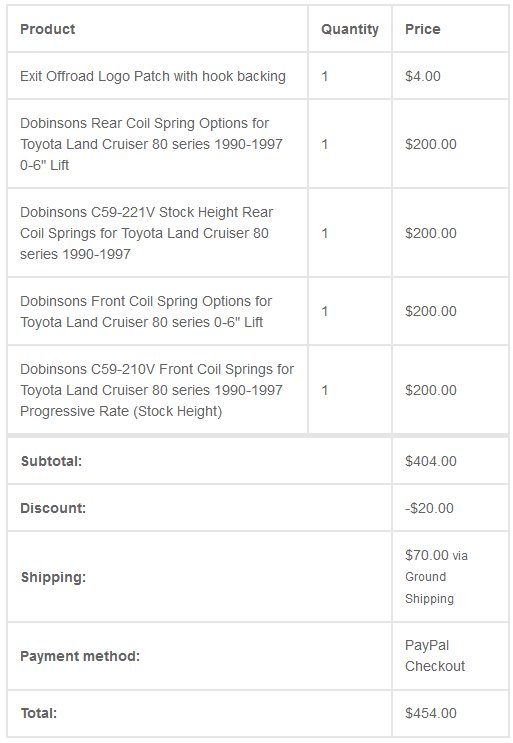Click the $200.00 price for C59-221V springs

(431, 233)
